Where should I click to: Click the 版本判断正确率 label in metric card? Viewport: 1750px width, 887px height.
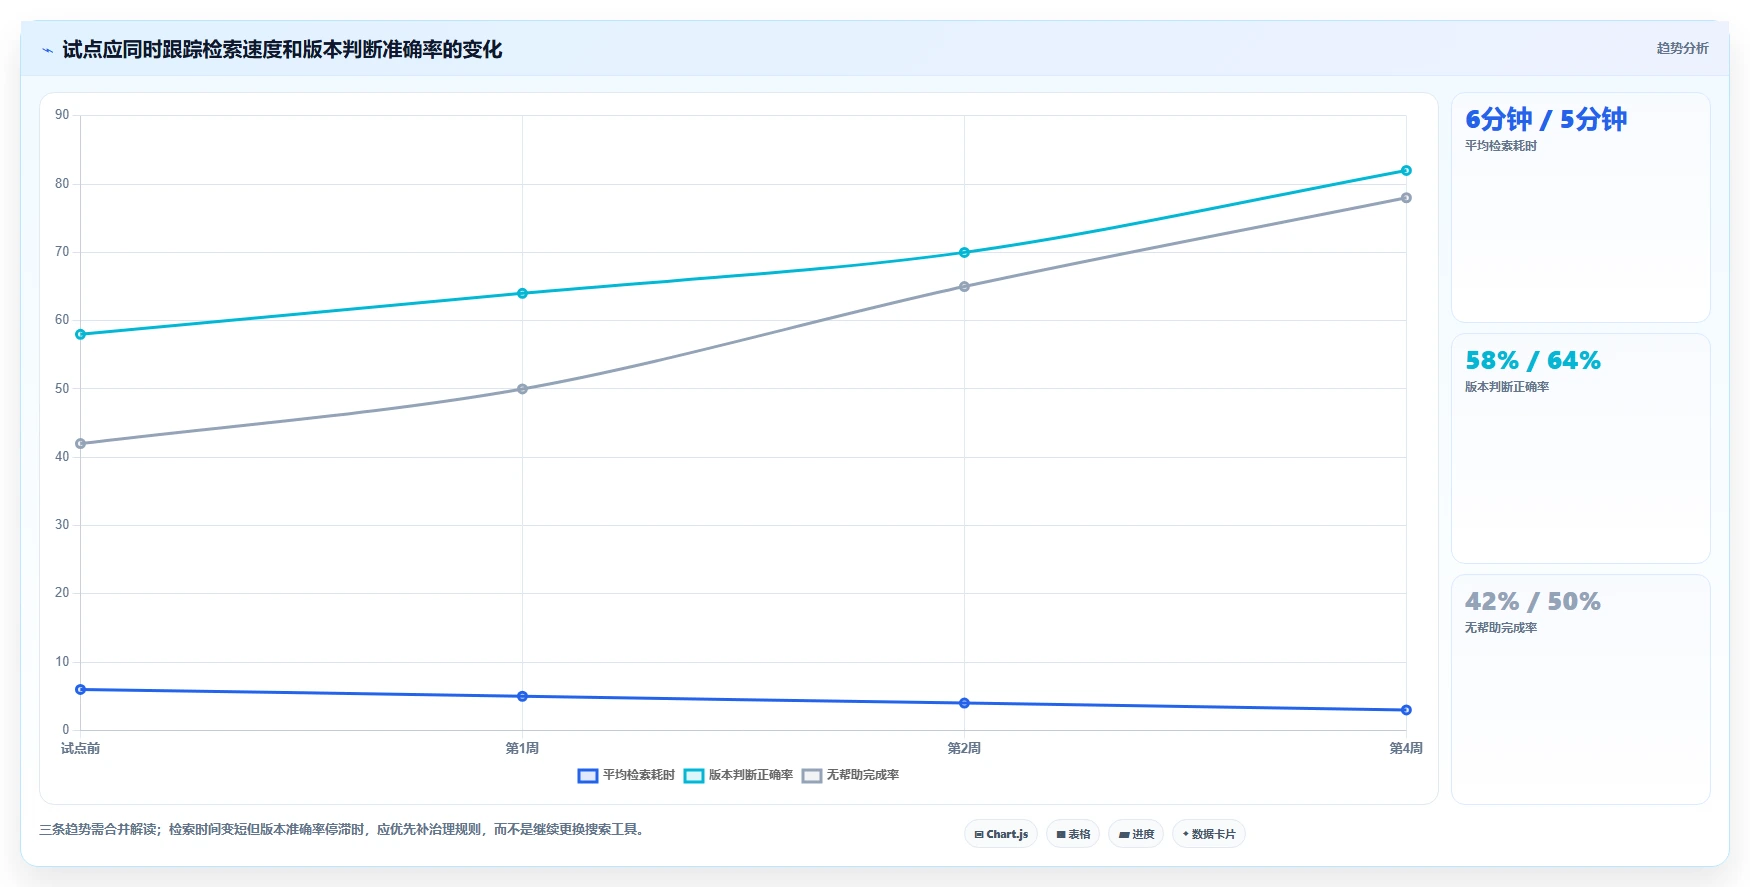click(1507, 387)
